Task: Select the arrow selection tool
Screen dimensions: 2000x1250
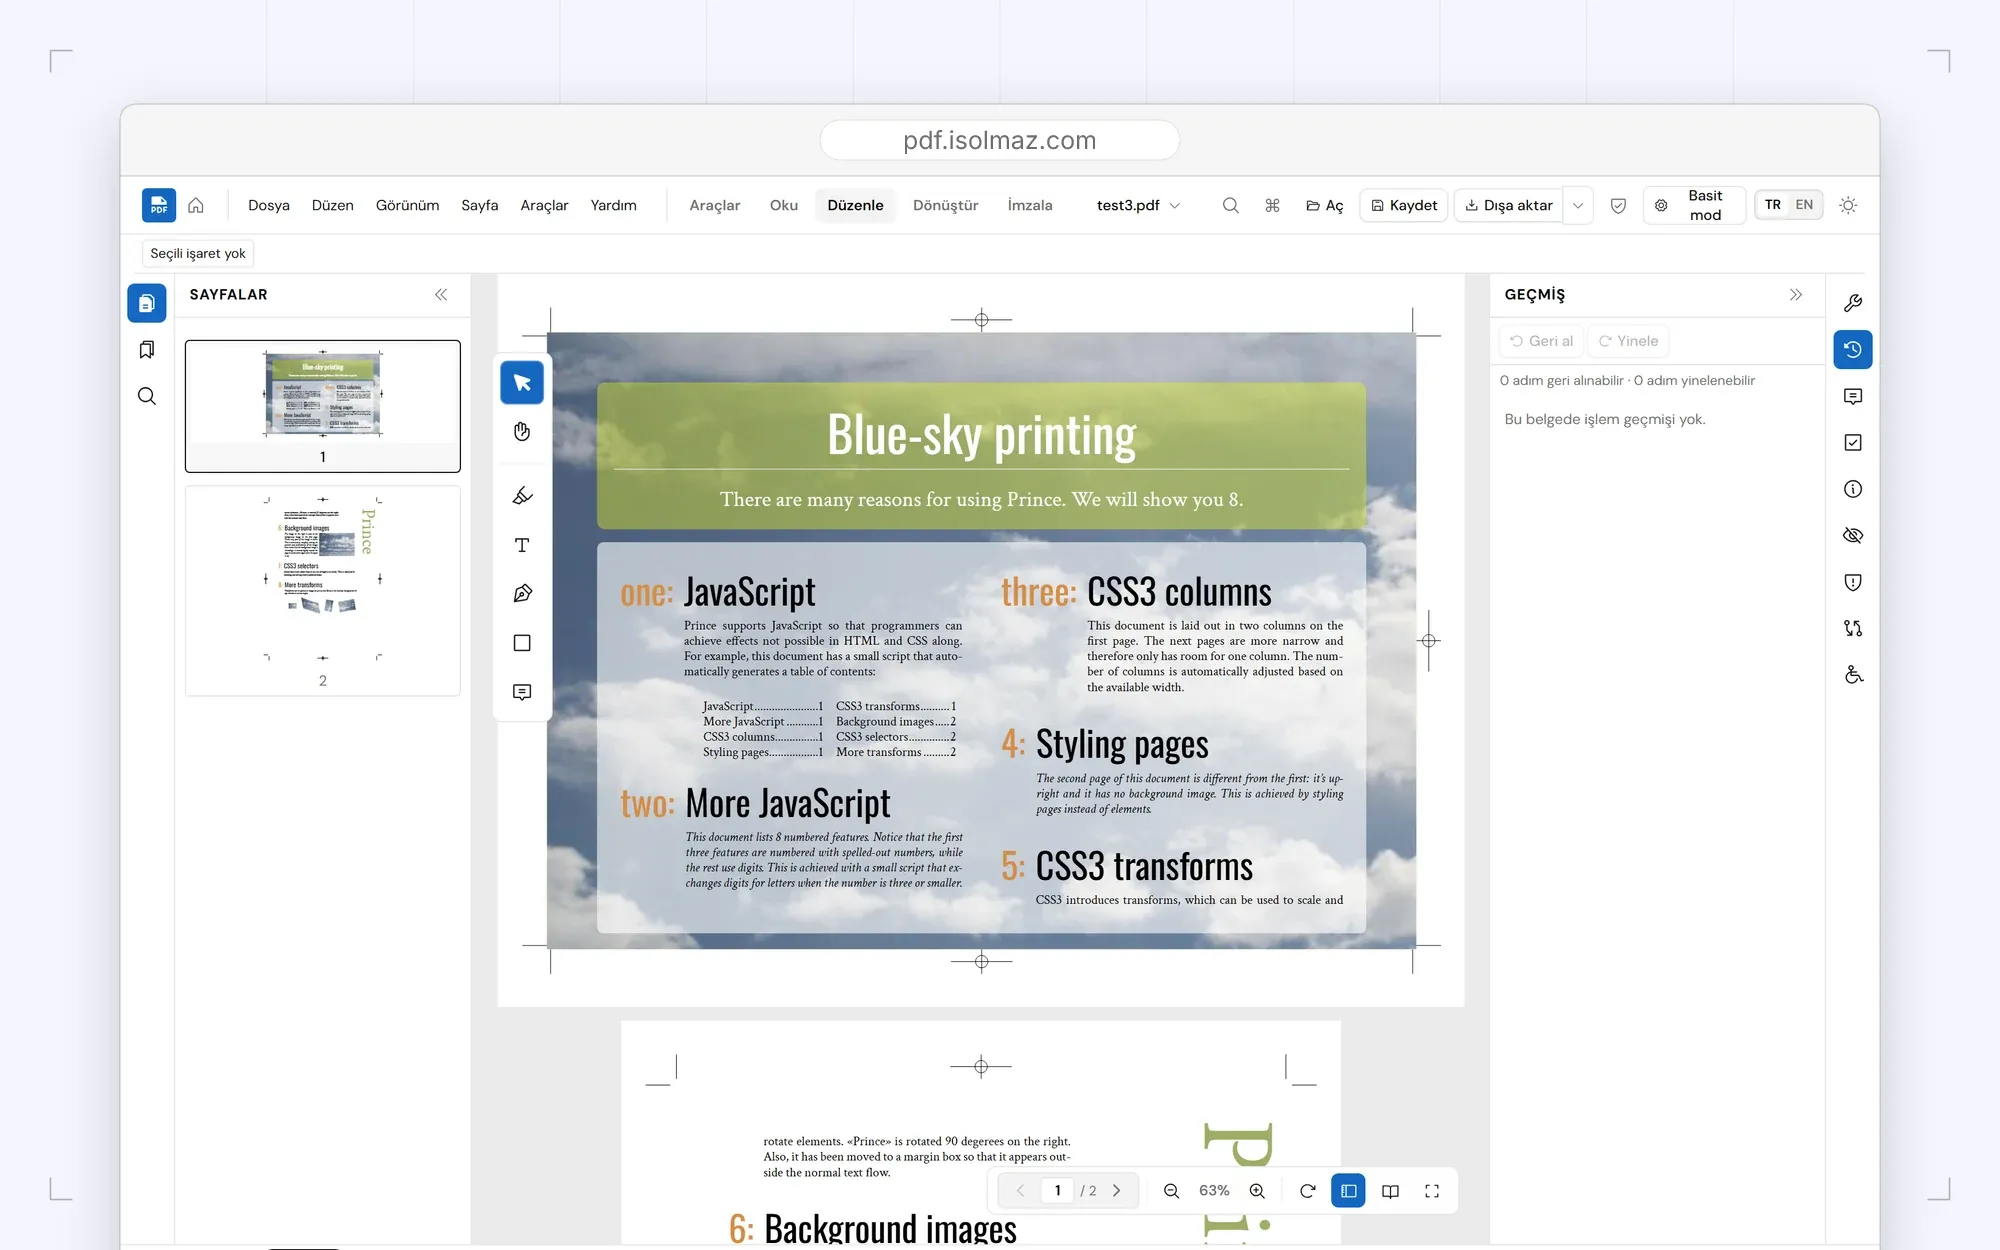Action: (522, 383)
